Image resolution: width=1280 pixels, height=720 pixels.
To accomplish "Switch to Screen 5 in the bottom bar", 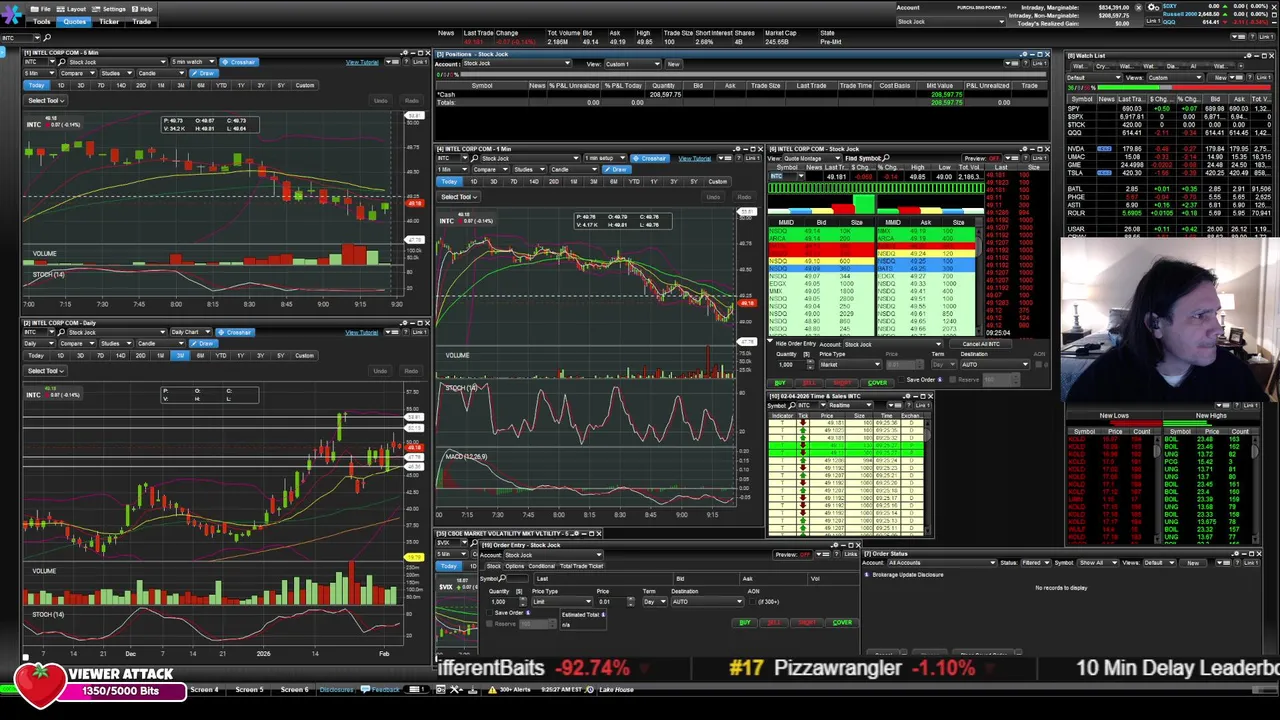I will pyautogui.click(x=249, y=690).
